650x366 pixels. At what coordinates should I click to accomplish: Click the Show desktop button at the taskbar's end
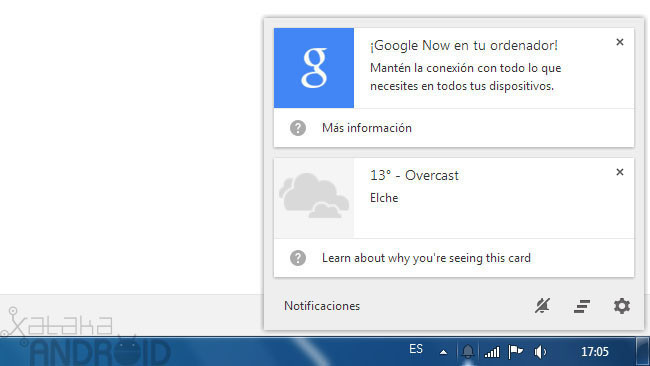pyautogui.click(x=643, y=351)
